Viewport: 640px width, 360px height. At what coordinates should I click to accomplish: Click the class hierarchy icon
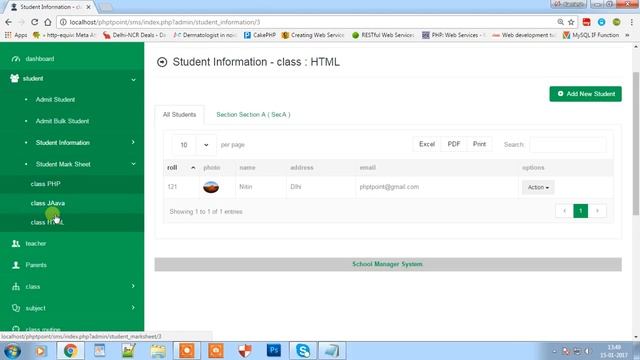16,287
